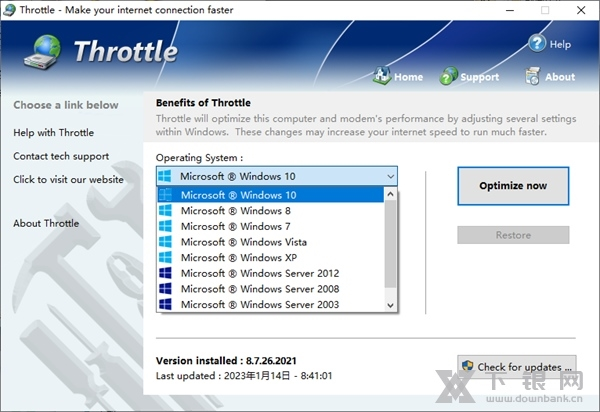Click the Windows logo beside Server 2003
The width and height of the screenshot is (600, 412).
pos(165,305)
